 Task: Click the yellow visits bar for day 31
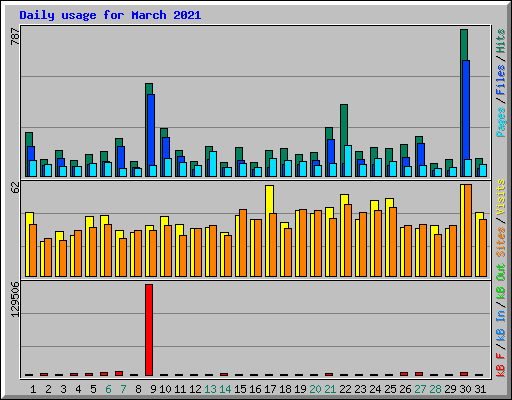[479, 216]
